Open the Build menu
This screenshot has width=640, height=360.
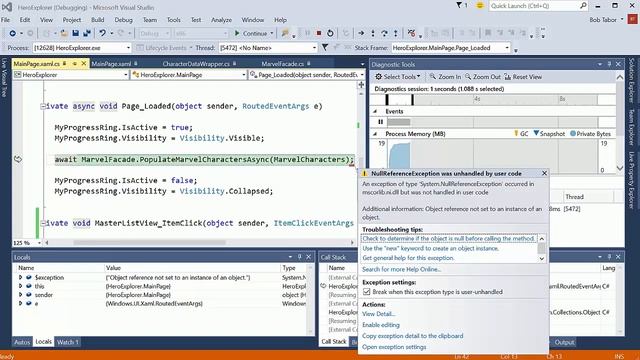click(98, 20)
